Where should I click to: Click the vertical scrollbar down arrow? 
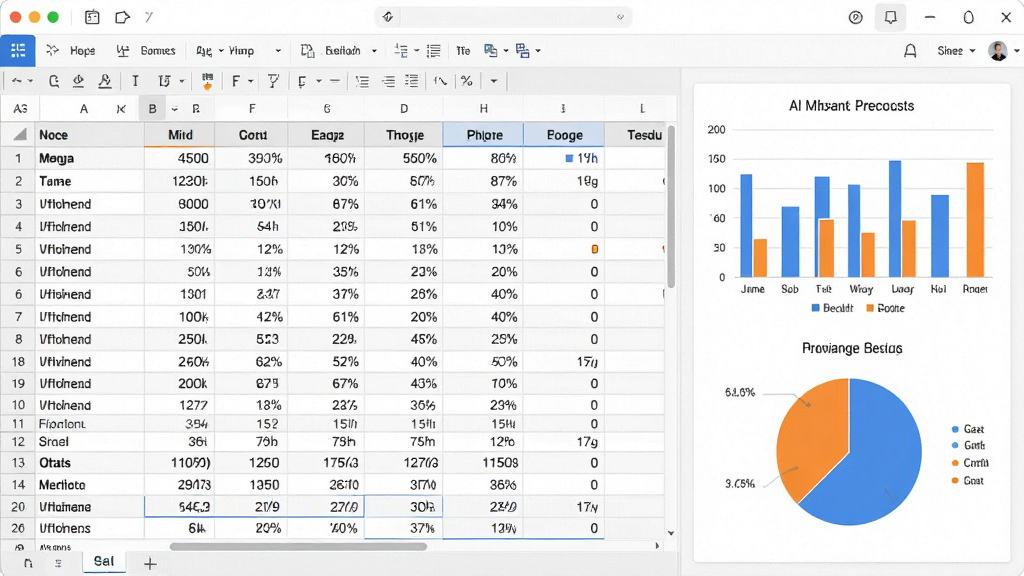point(671,534)
